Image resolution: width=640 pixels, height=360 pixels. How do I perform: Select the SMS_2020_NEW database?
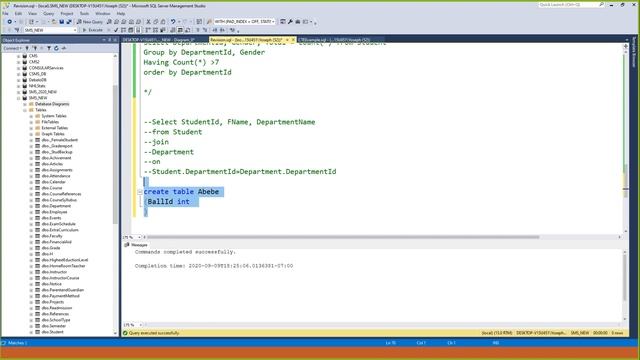(43, 92)
